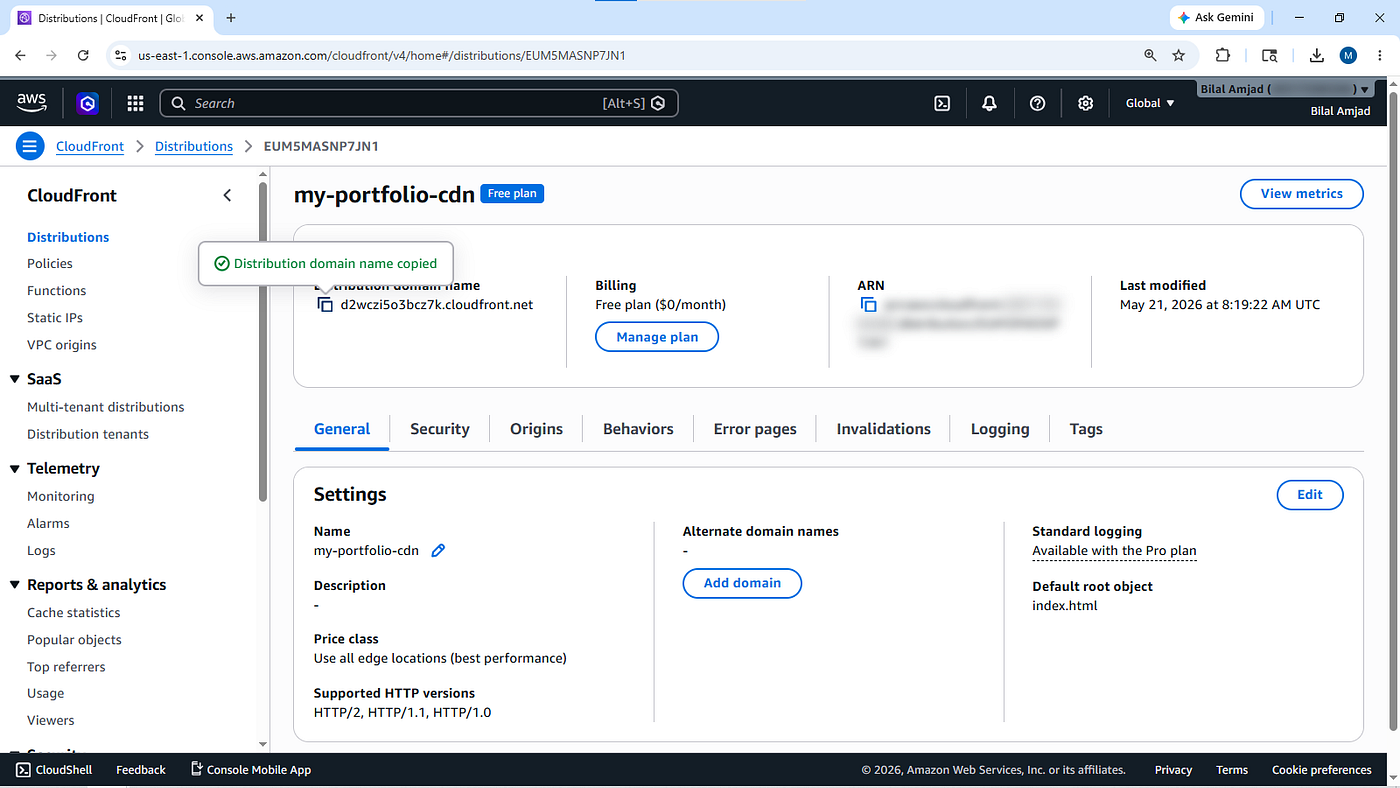Open Cookie preferences in footer
The width and height of the screenshot is (1400, 788).
(1322, 770)
